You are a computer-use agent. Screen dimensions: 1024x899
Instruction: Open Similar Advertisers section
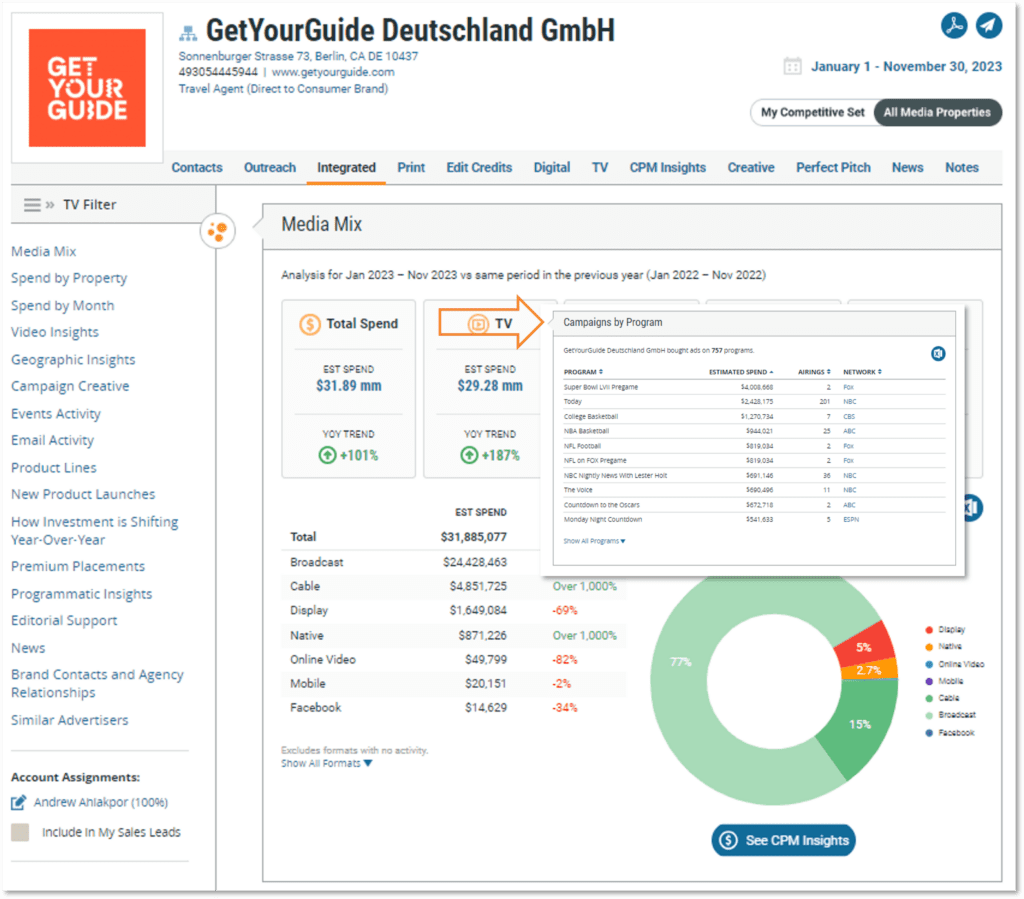70,720
